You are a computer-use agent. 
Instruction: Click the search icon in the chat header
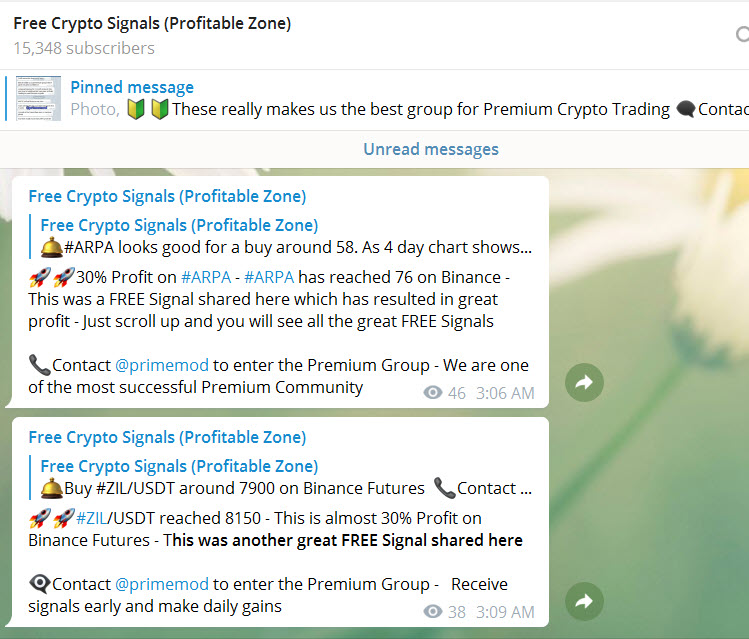tap(741, 34)
